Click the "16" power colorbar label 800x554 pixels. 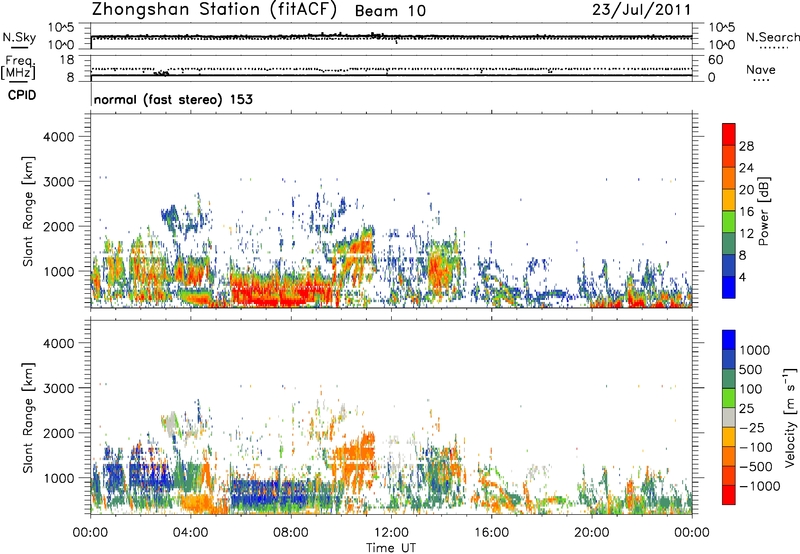tap(746, 212)
